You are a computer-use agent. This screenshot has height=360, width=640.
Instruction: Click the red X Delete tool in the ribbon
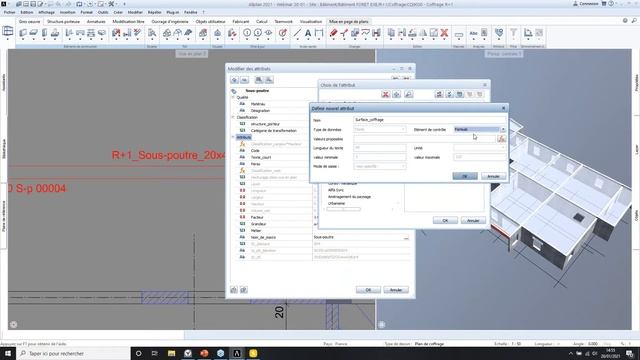tap(444, 33)
